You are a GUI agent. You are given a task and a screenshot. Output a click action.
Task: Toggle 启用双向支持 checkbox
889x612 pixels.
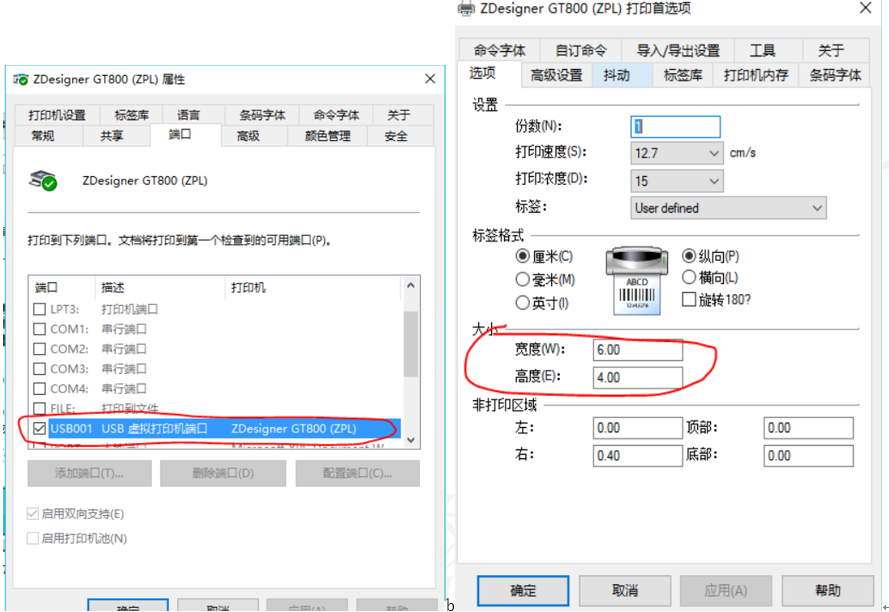(x=33, y=514)
